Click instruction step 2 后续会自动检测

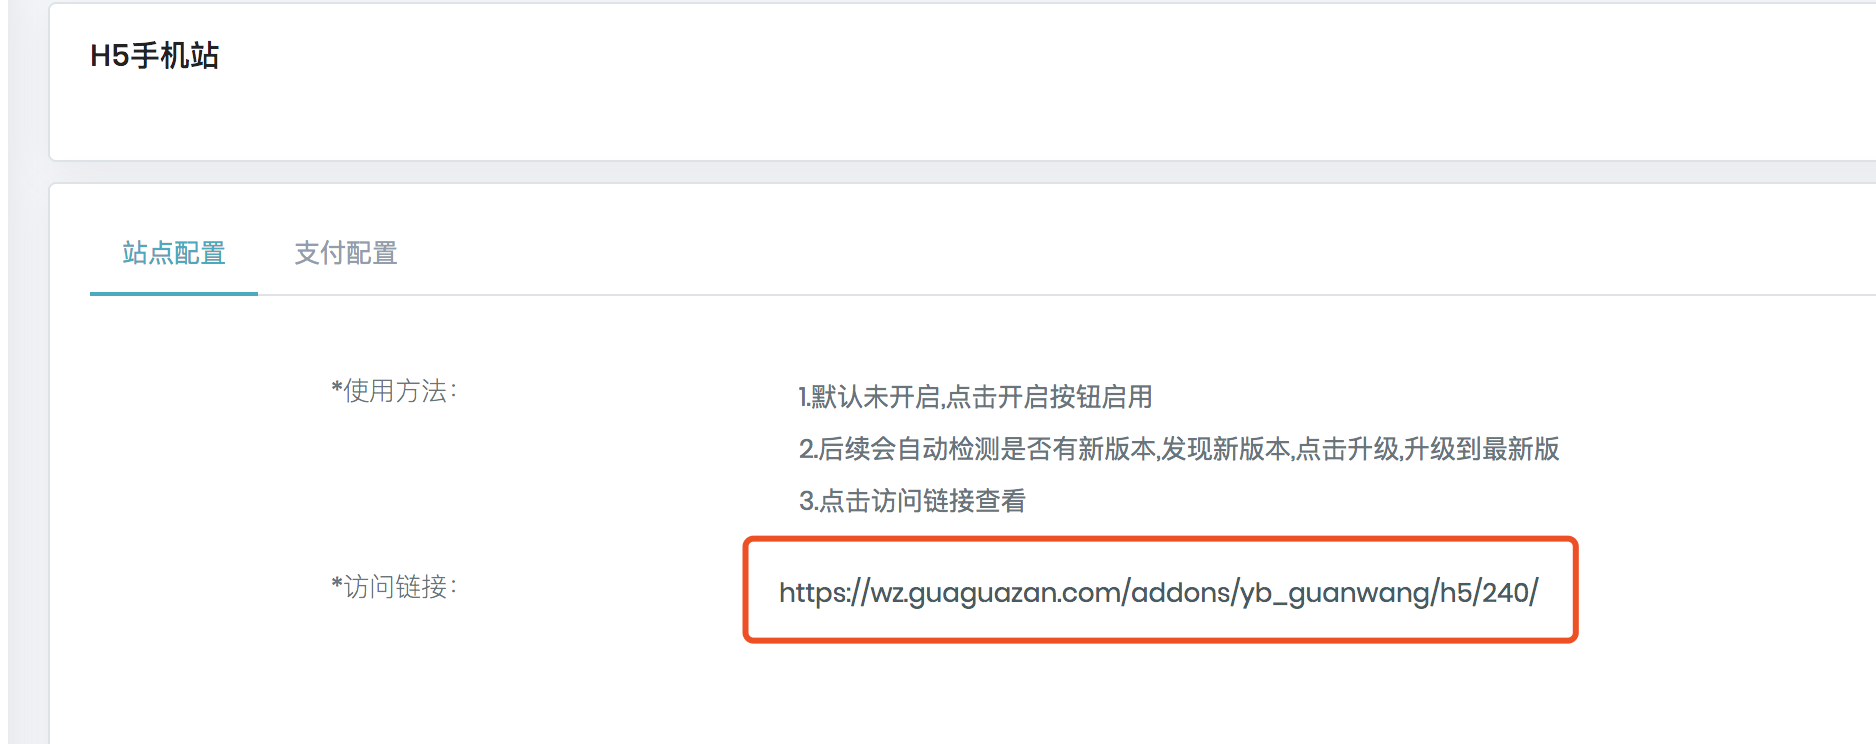point(1179,449)
